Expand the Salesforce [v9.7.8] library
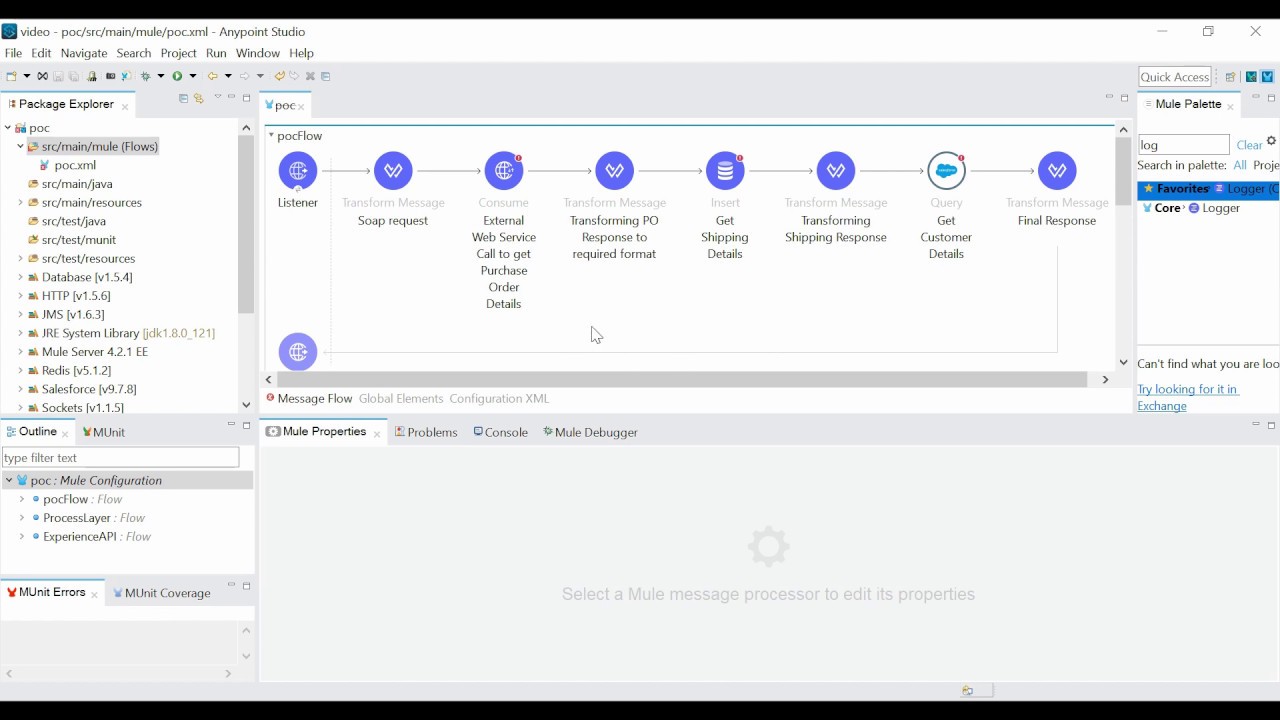The width and height of the screenshot is (1280, 720). click(x=21, y=390)
